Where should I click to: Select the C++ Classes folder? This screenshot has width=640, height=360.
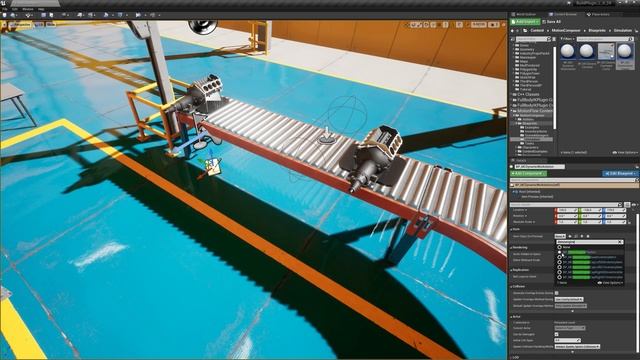click(x=528, y=94)
